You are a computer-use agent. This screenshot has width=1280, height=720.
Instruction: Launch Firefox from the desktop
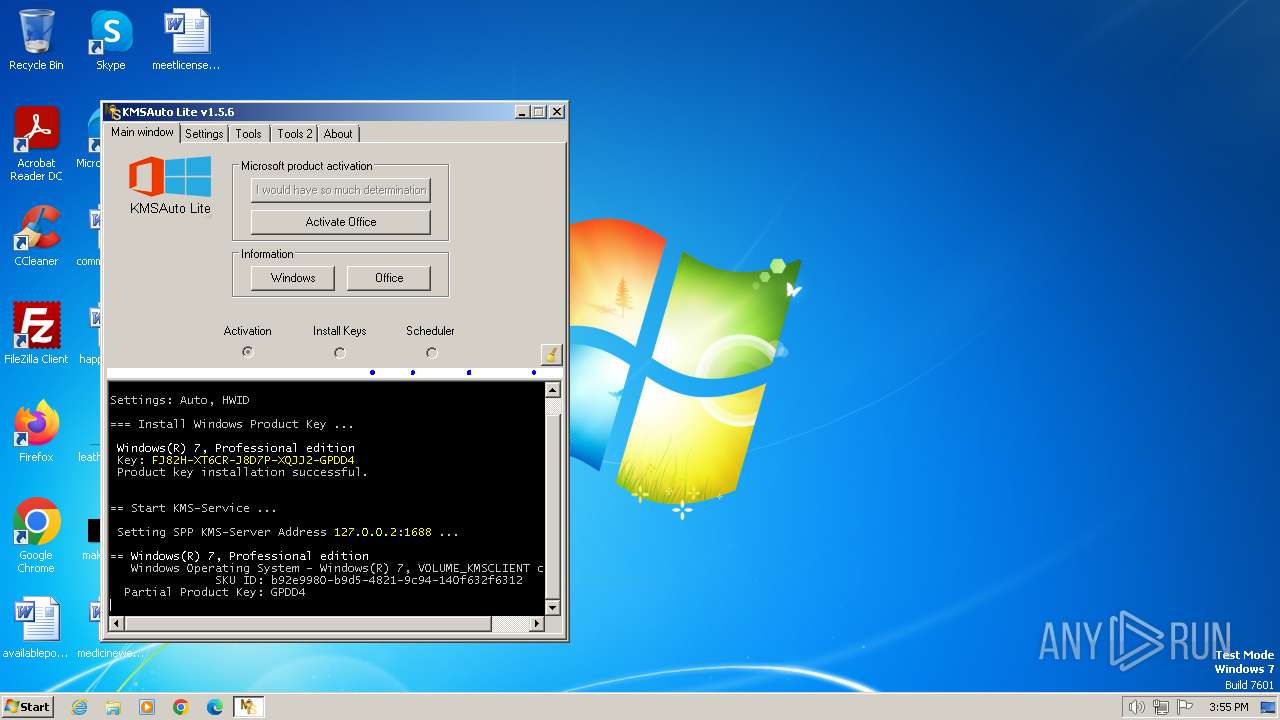coord(36,431)
